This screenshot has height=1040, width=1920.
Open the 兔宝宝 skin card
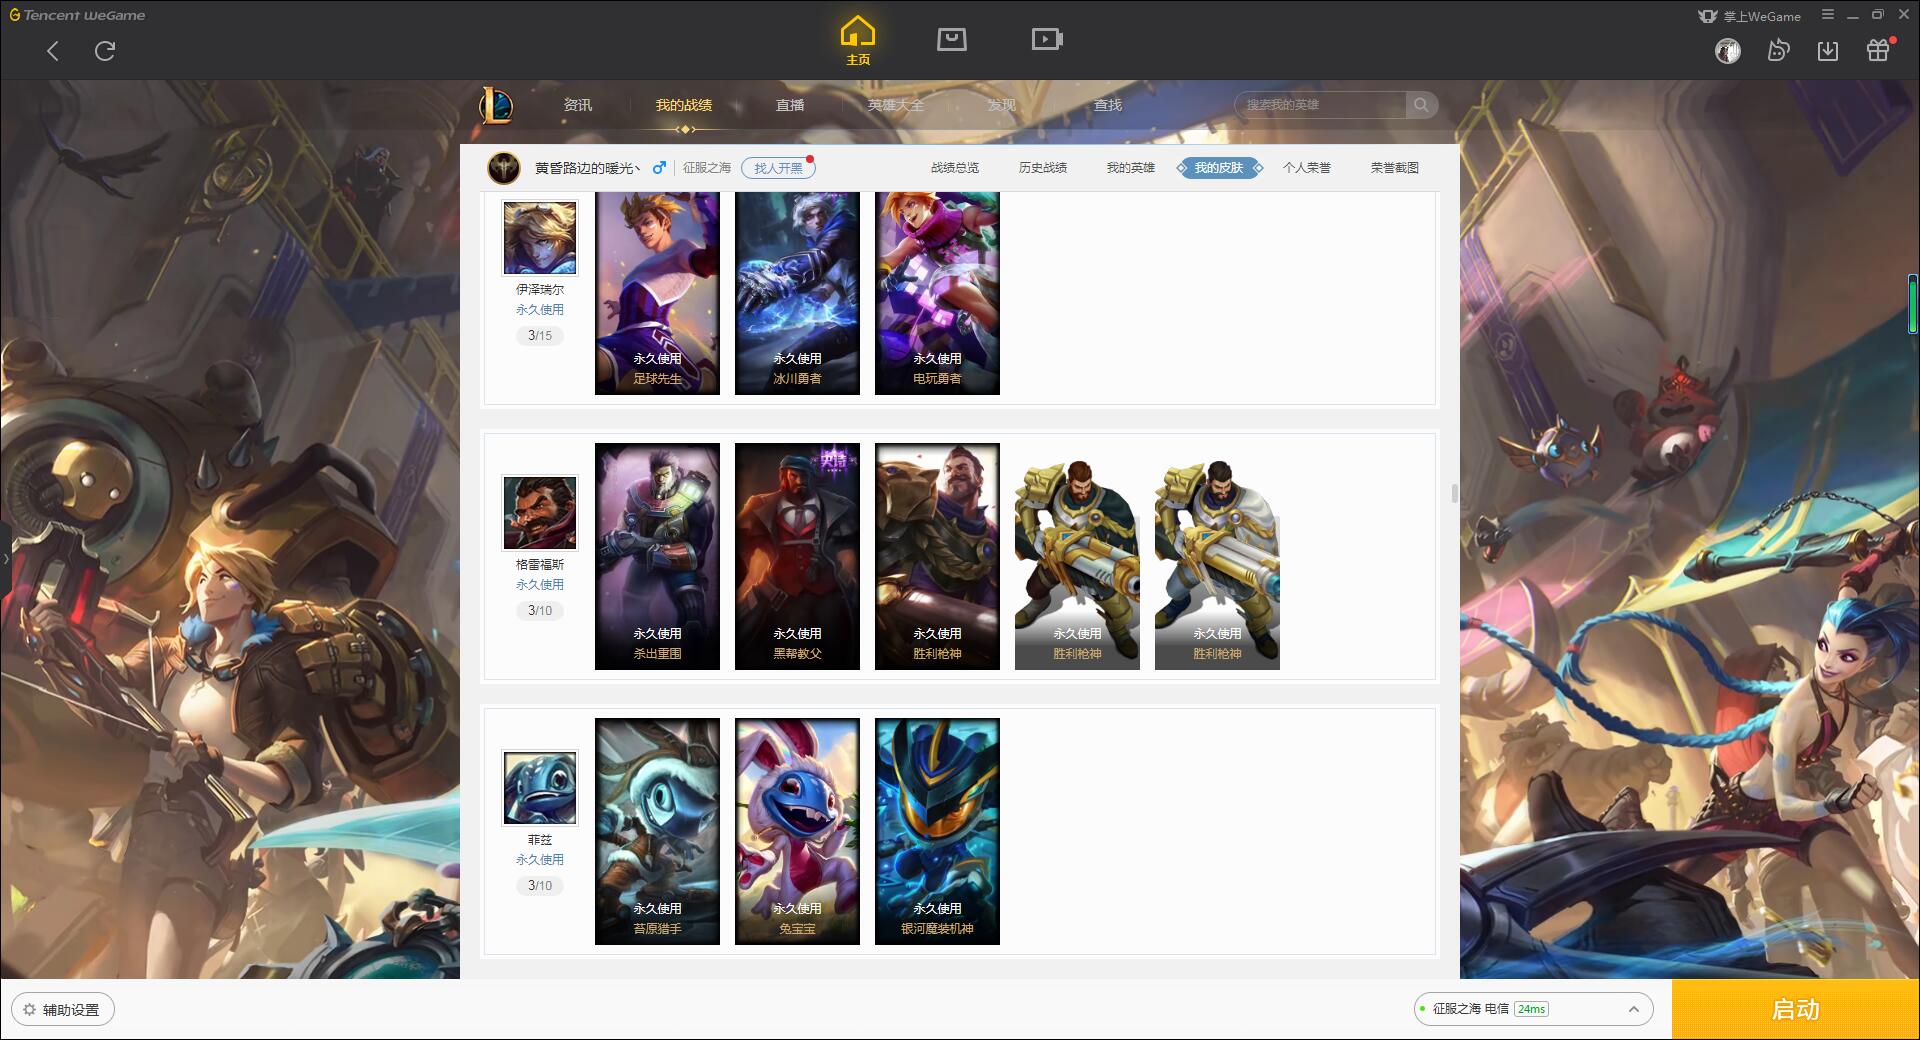(x=797, y=831)
